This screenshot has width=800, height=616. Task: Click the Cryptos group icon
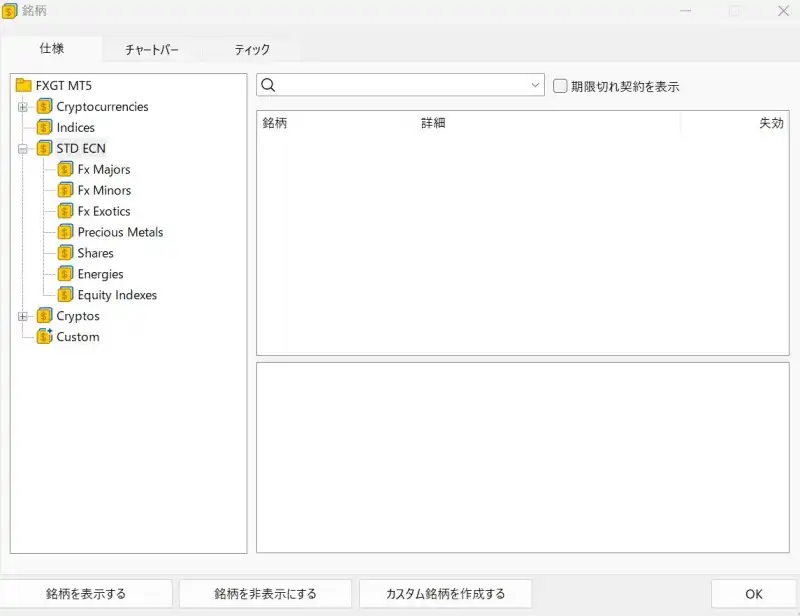pyautogui.click(x=44, y=316)
